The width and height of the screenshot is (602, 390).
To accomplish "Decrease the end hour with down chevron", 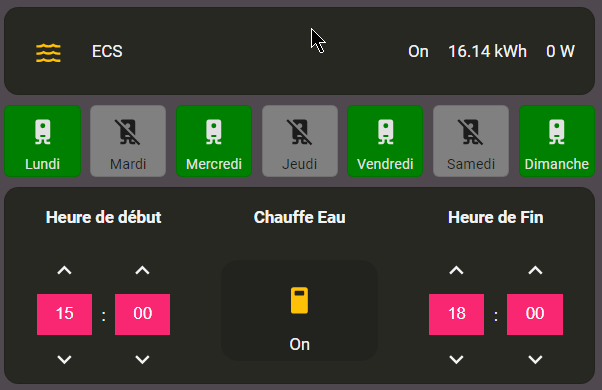I will pos(456,359).
